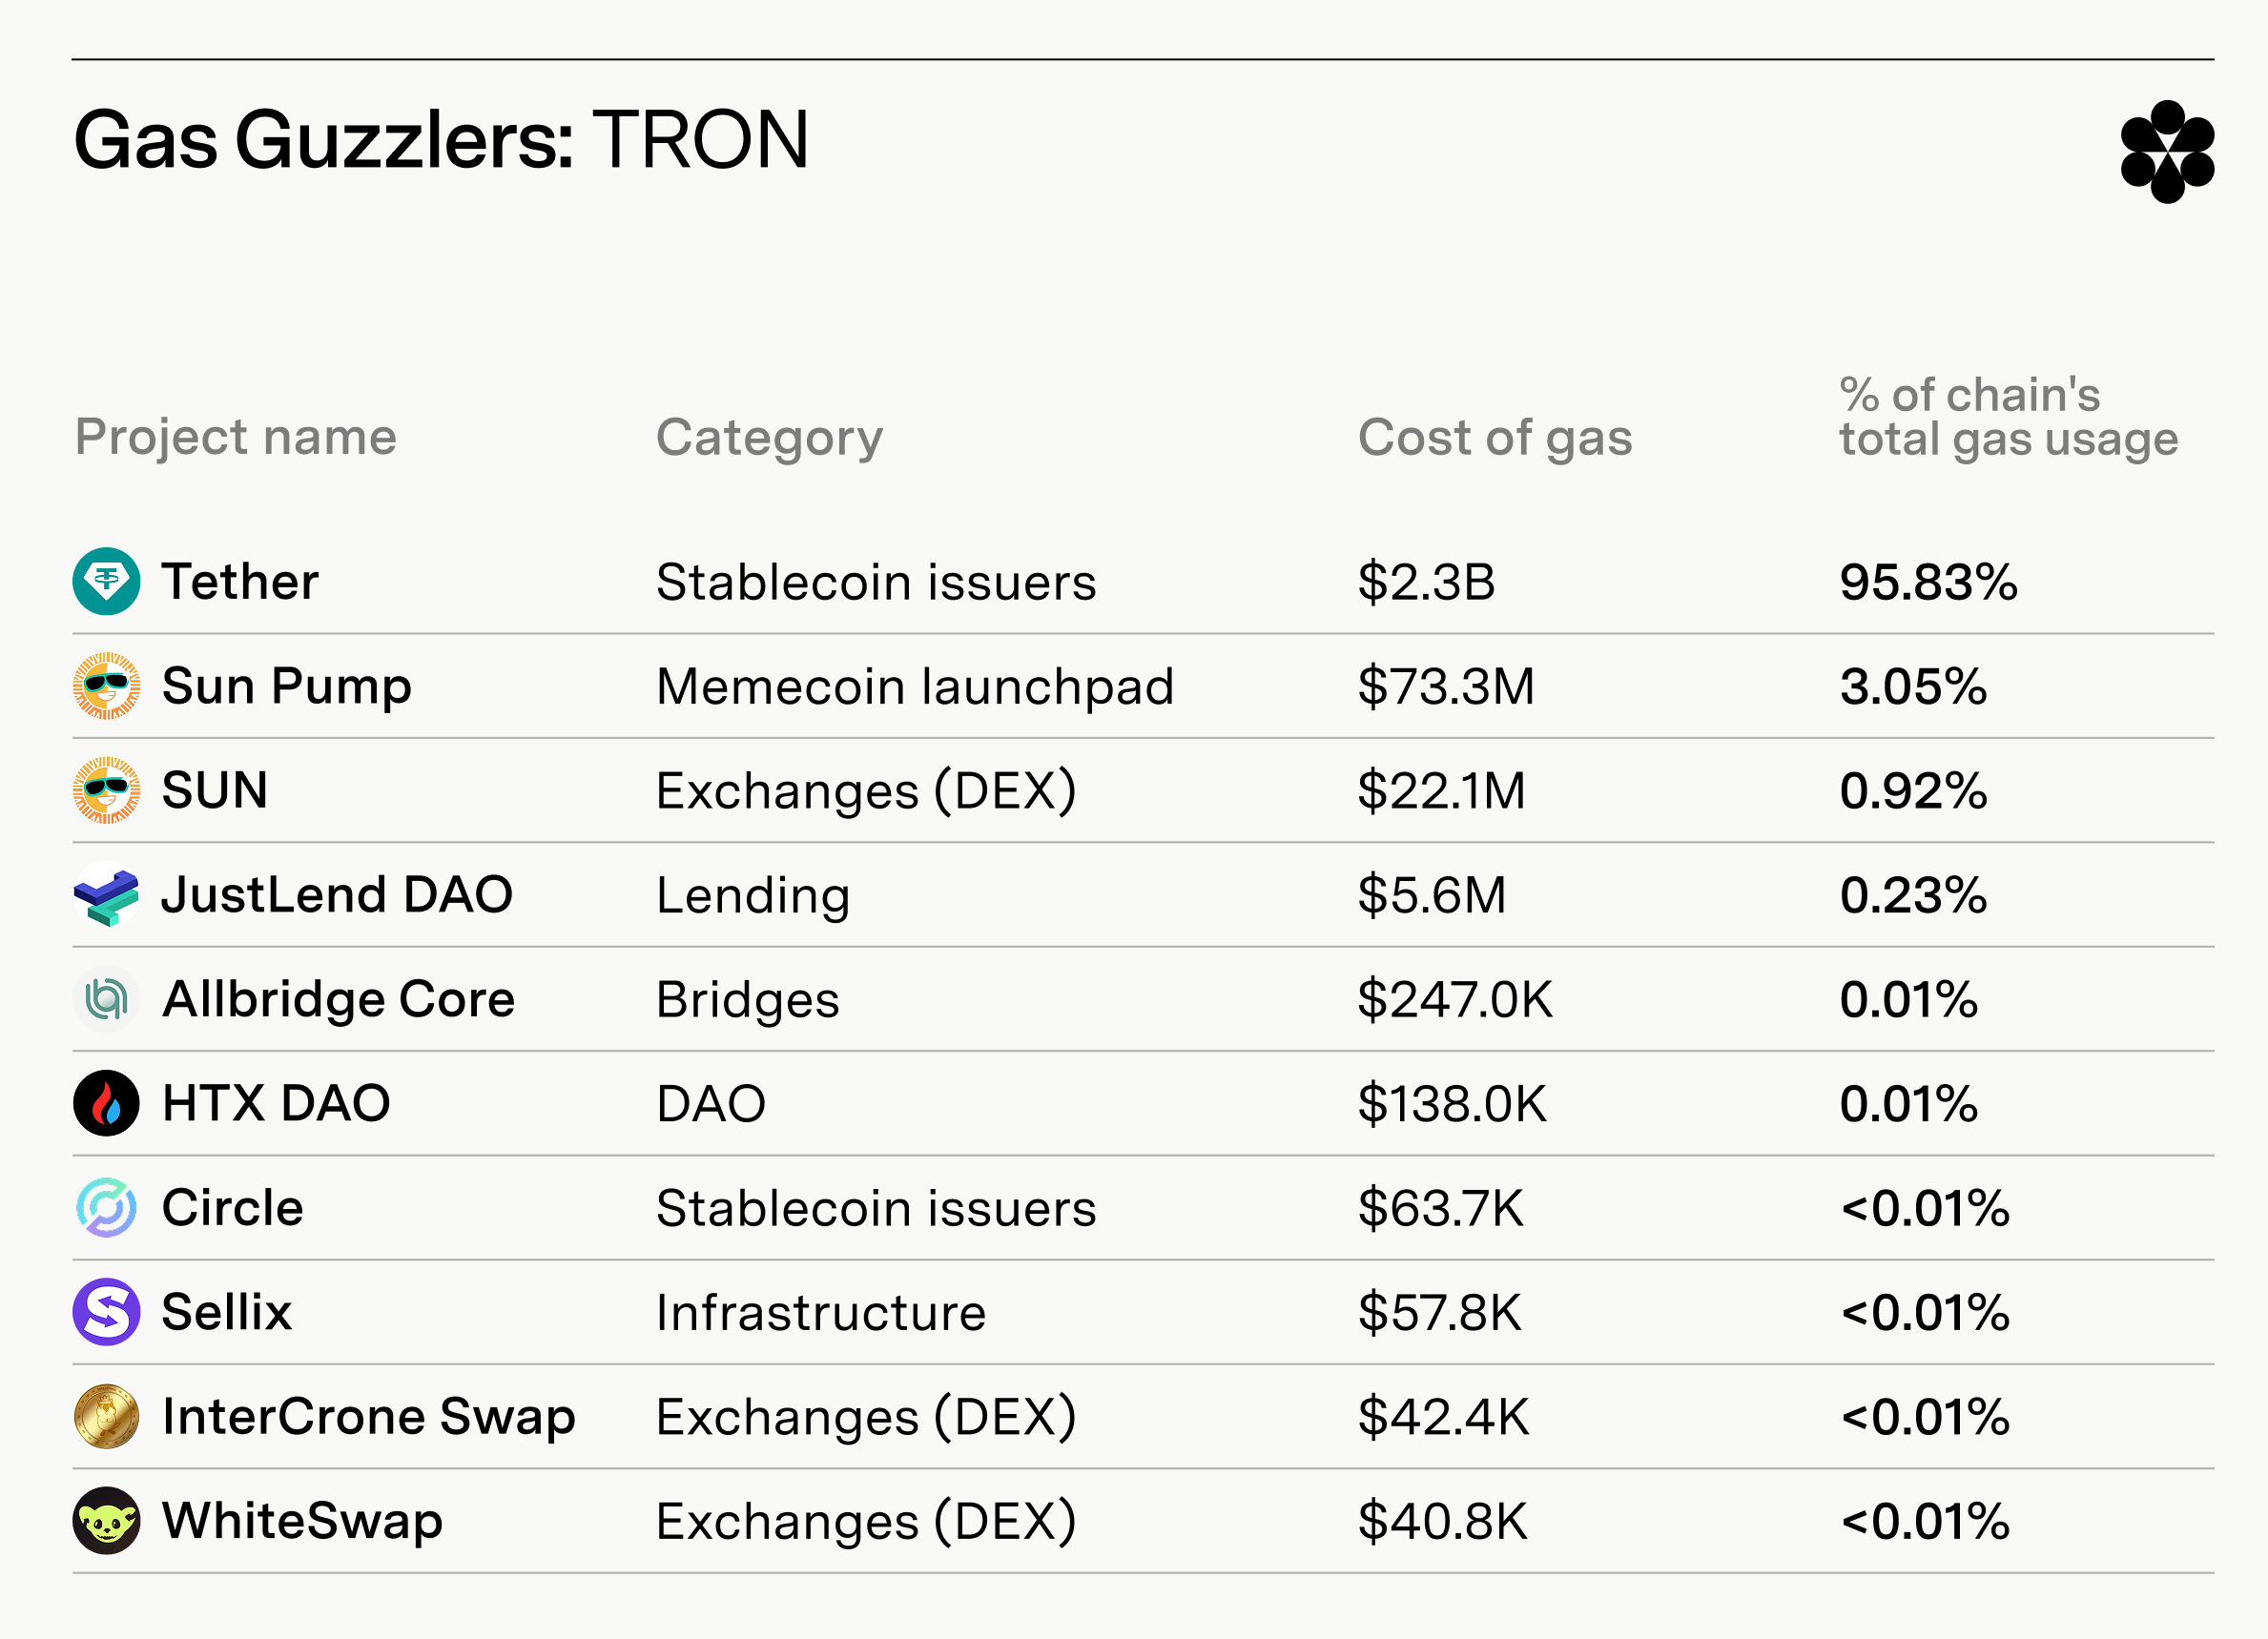Click the HTX DAO flame icon
This screenshot has width=2268, height=1639.
tap(106, 1103)
